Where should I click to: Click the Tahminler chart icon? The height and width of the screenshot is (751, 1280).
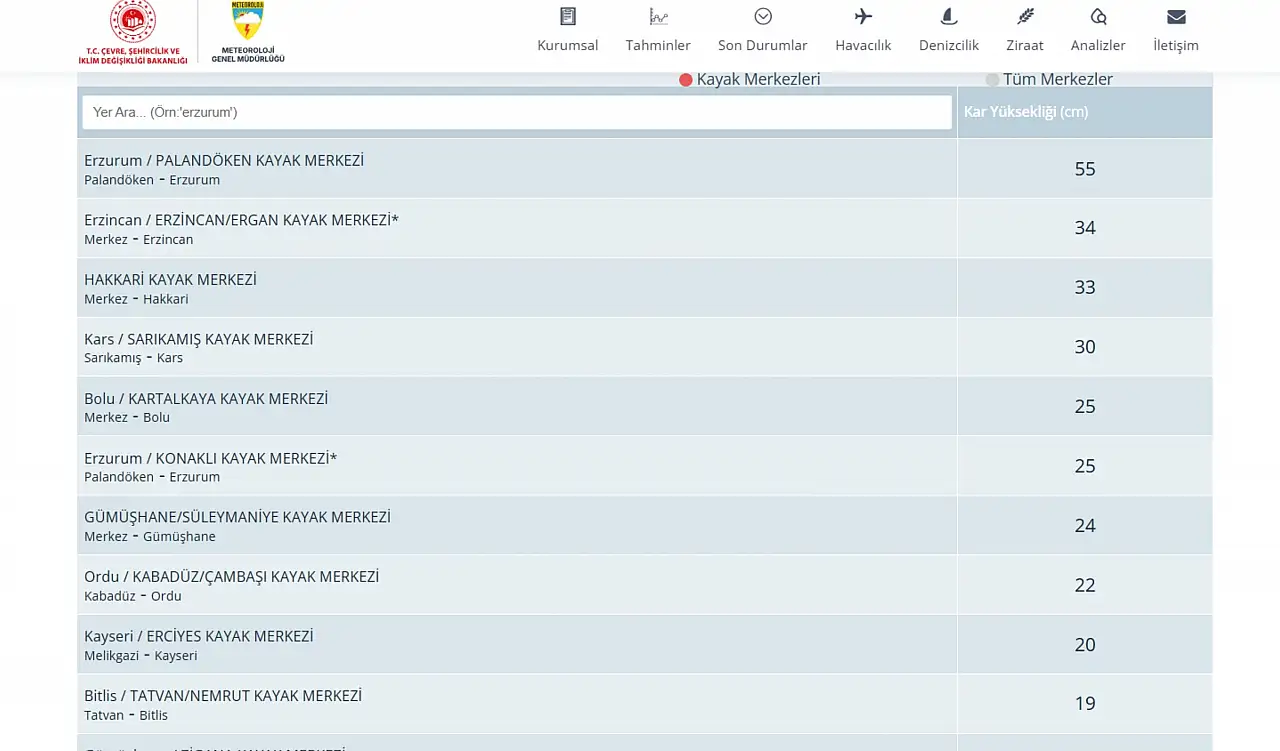[658, 16]
